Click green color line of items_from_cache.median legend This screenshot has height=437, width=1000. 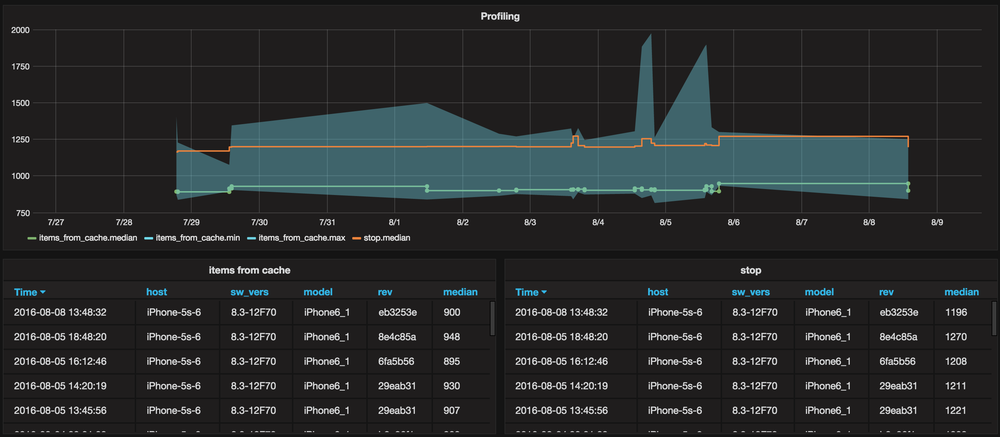[32, 239]
